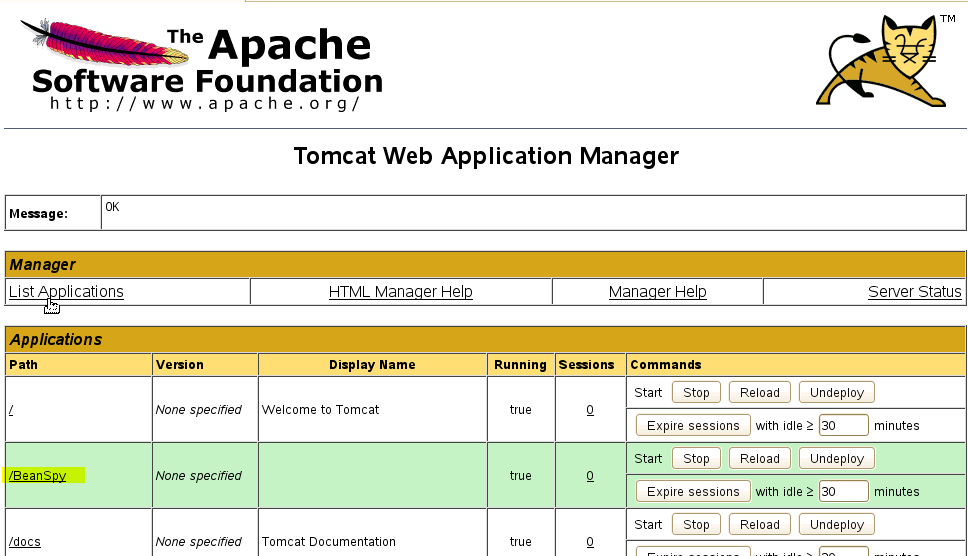Click the 'Tomcat Web Application Manager' heading
The image size is (968, 556).
click(x=486, y=156)
